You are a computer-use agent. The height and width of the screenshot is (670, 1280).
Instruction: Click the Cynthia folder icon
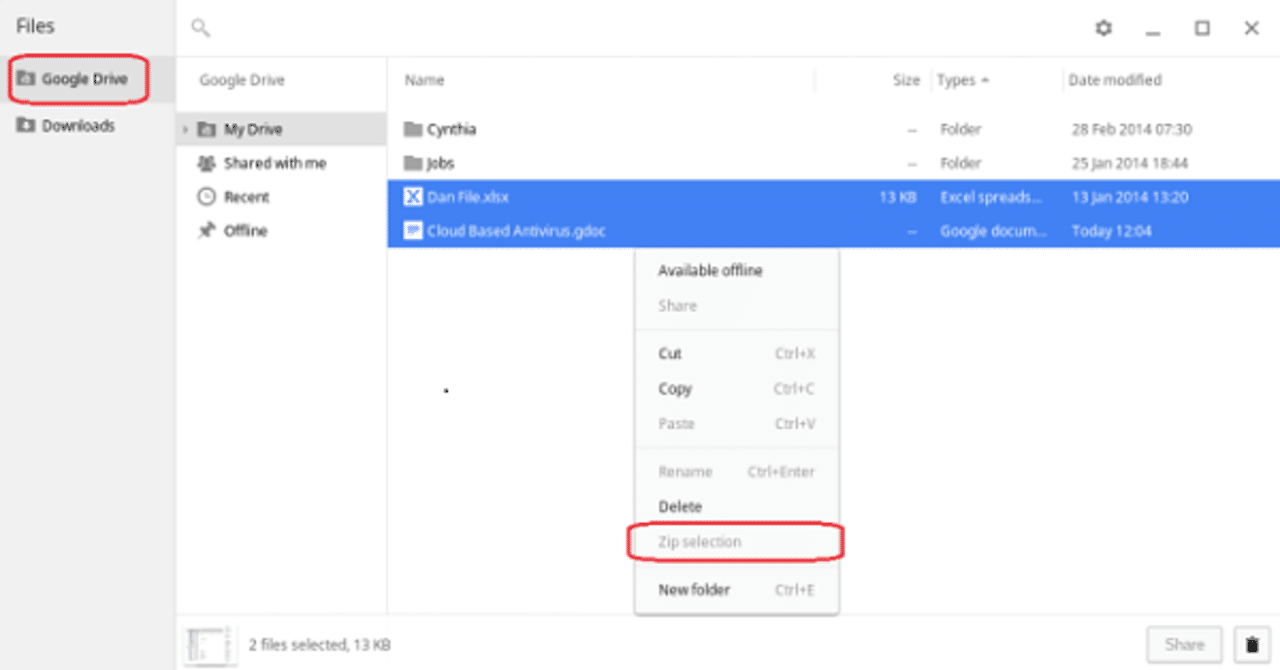point(413,129)
